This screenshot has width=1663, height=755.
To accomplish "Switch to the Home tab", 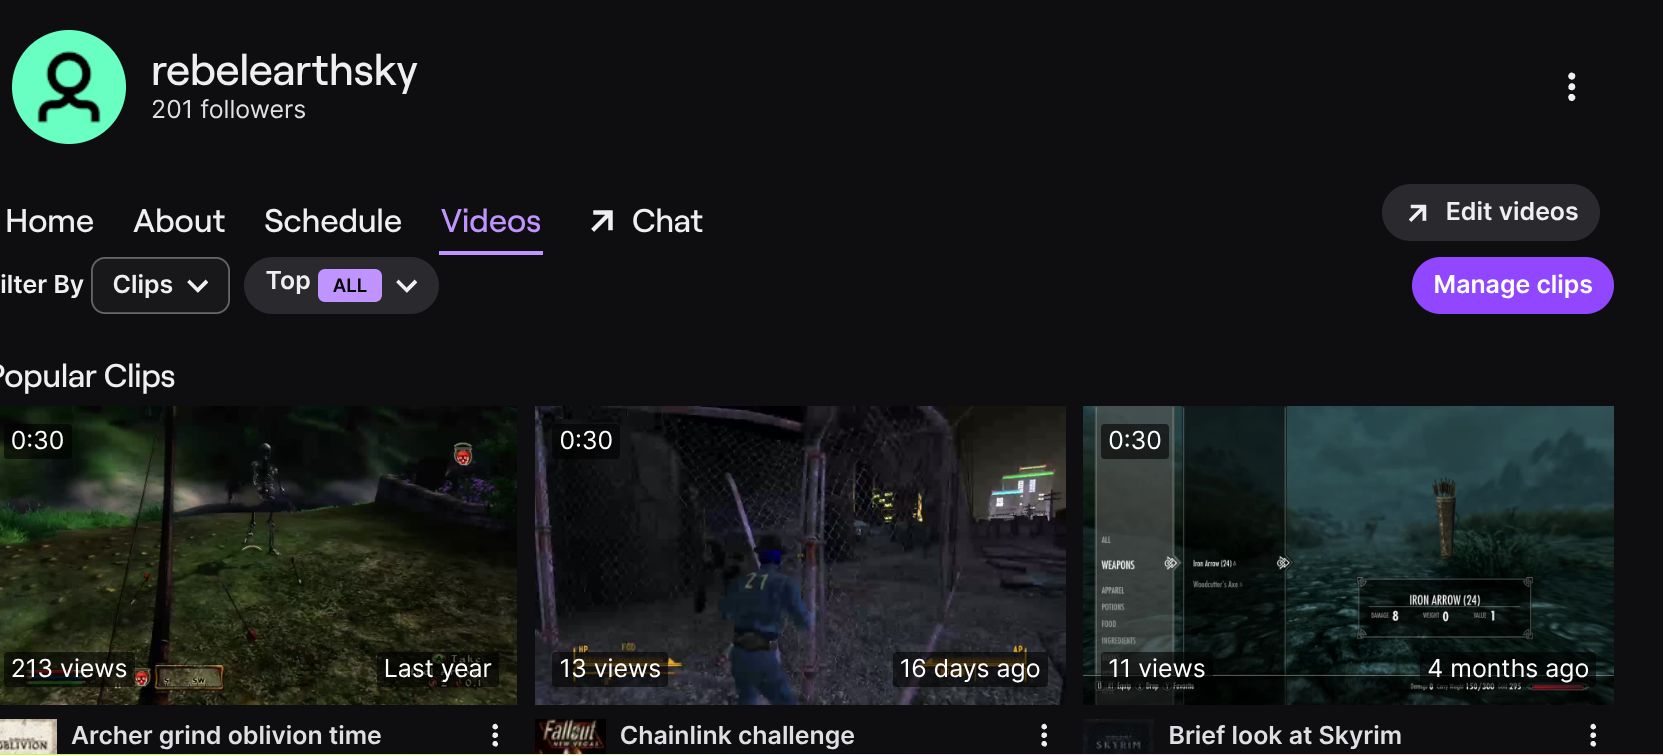I will point(49,221).
